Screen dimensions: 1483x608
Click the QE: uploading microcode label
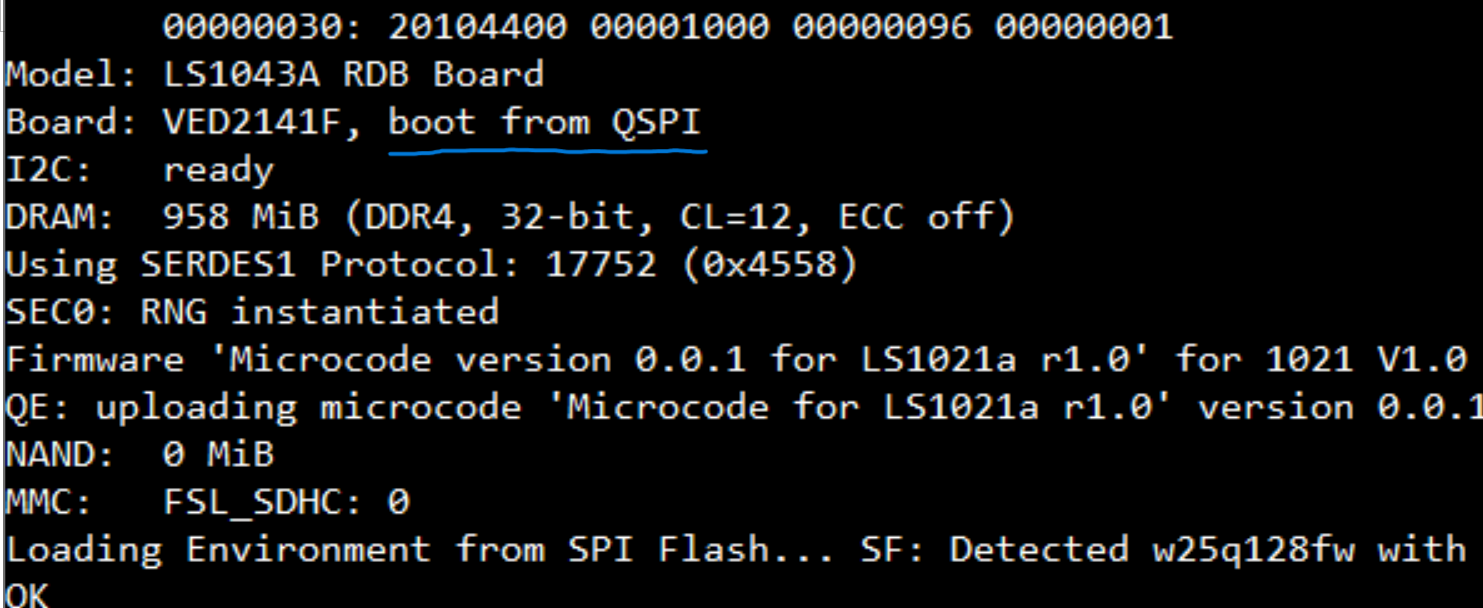coord(264,408)
